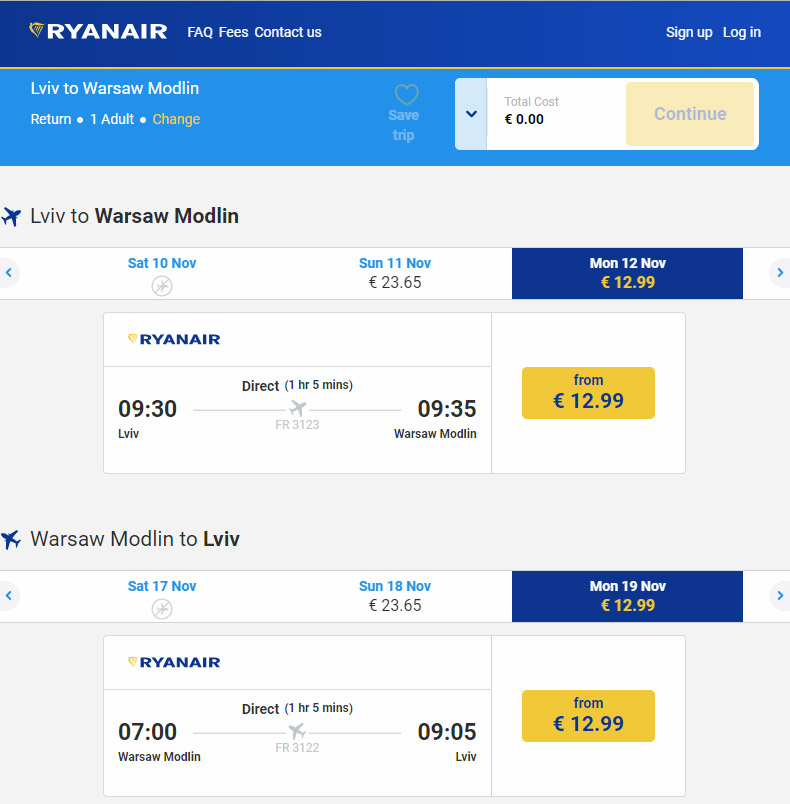This screenshot has height=804, width=790.
Task: Show earlier return dates arrow
Action: coord(9,595)
